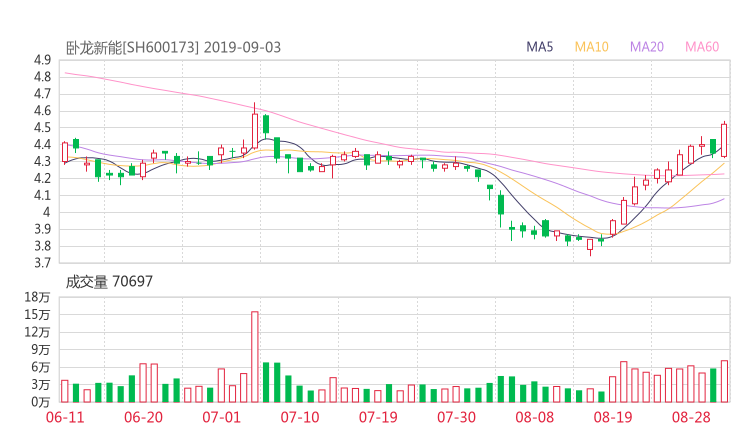This screenshot has width=740, height=440.
Task: Click the 07-10 date label
Action: (x=300, y=417)
